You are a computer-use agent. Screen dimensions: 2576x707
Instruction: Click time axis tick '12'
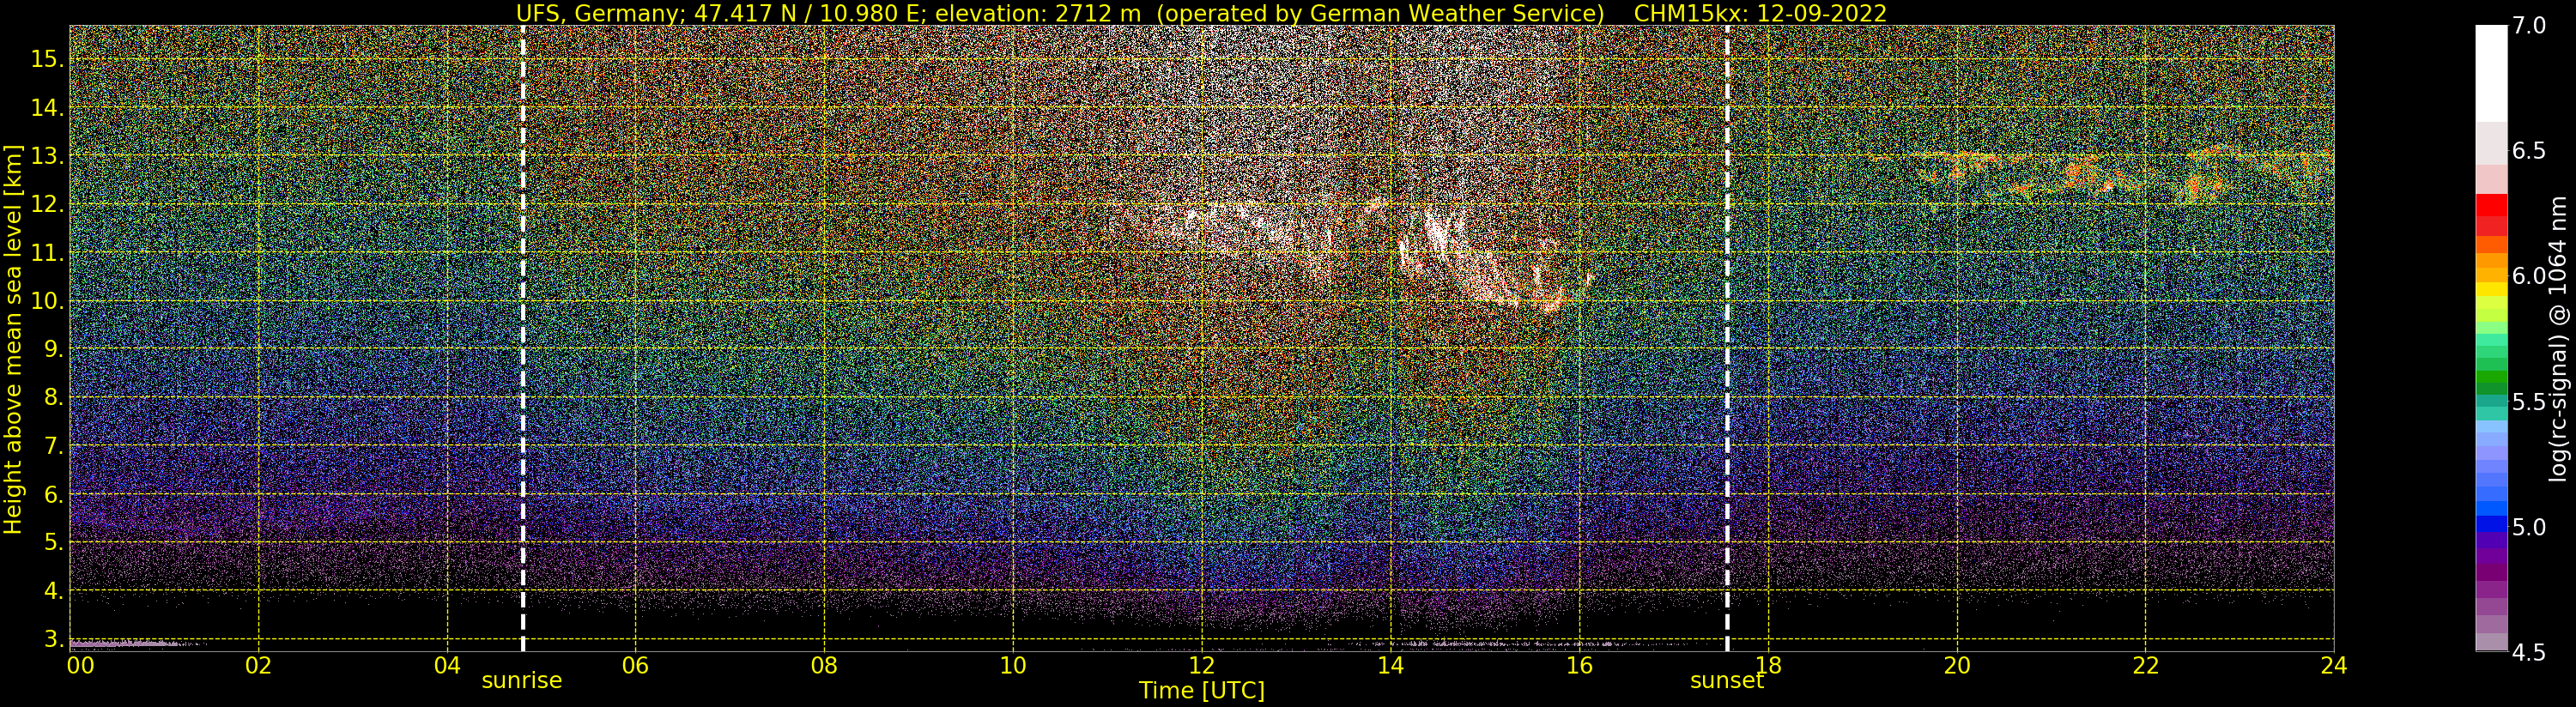coord(1202,666)
